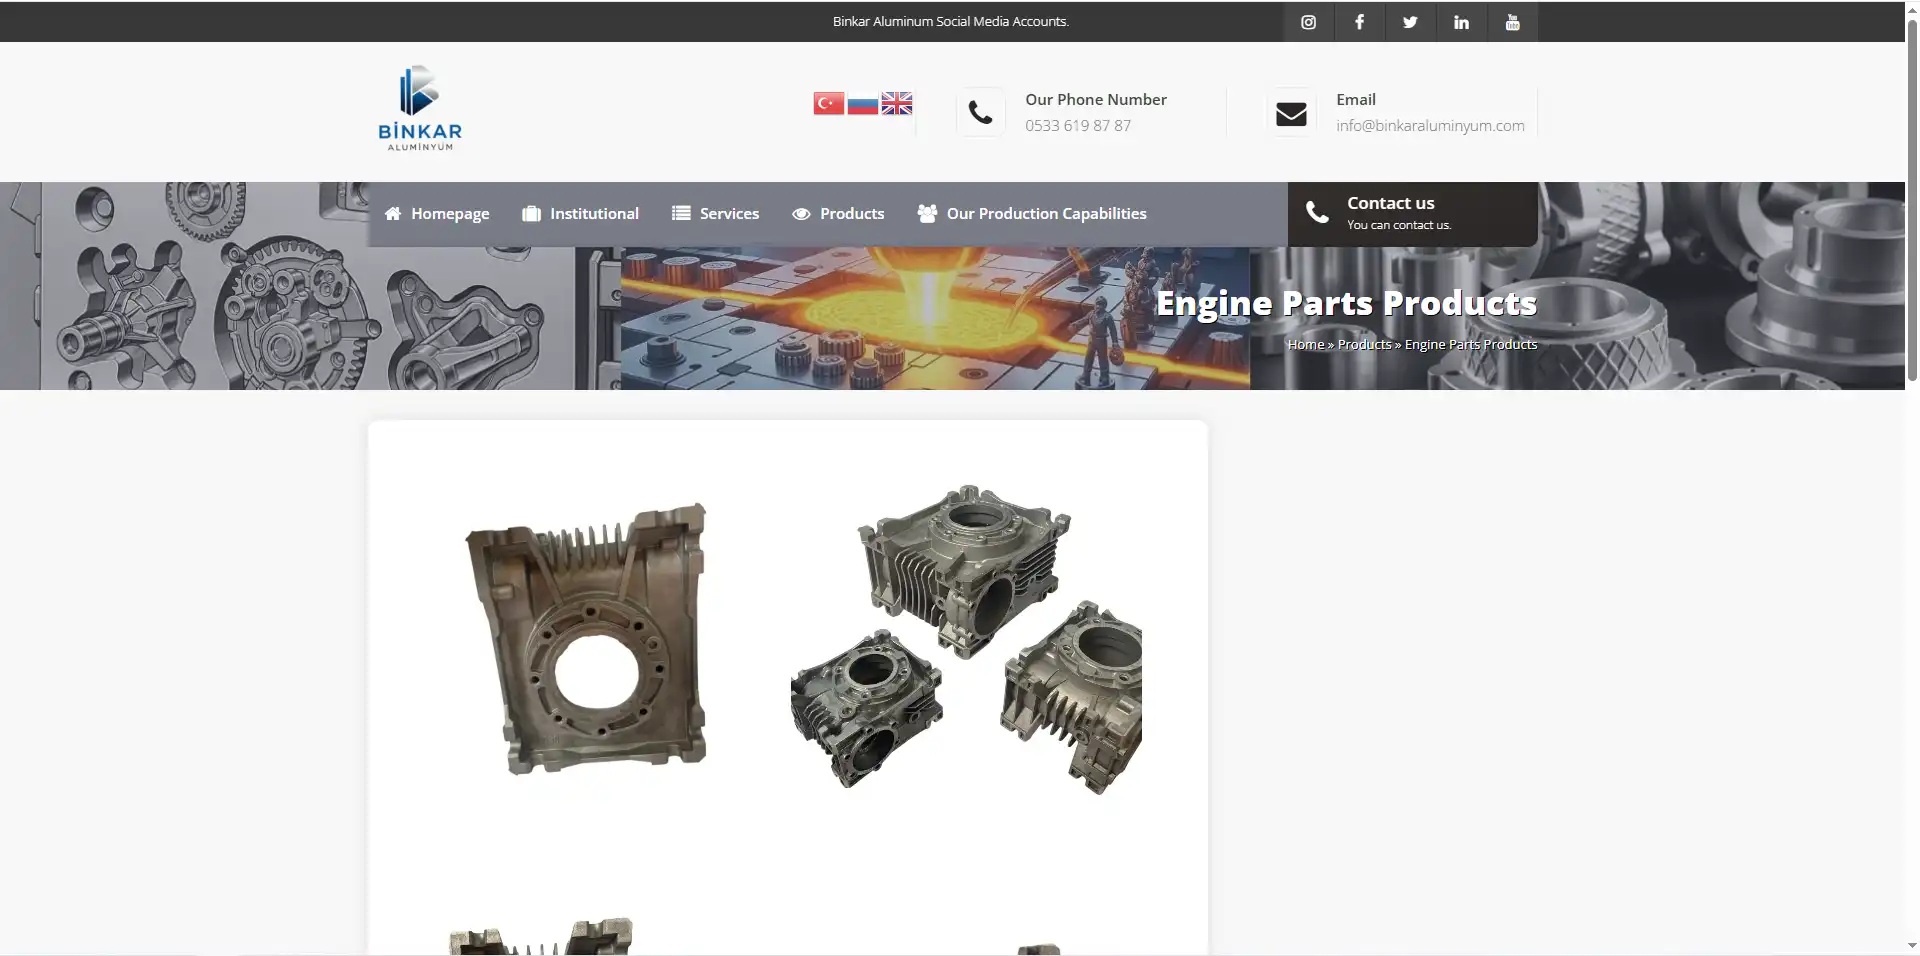Click the Engine Parts Products heading
The image size is (1920, 956).
pos(1346,303)
